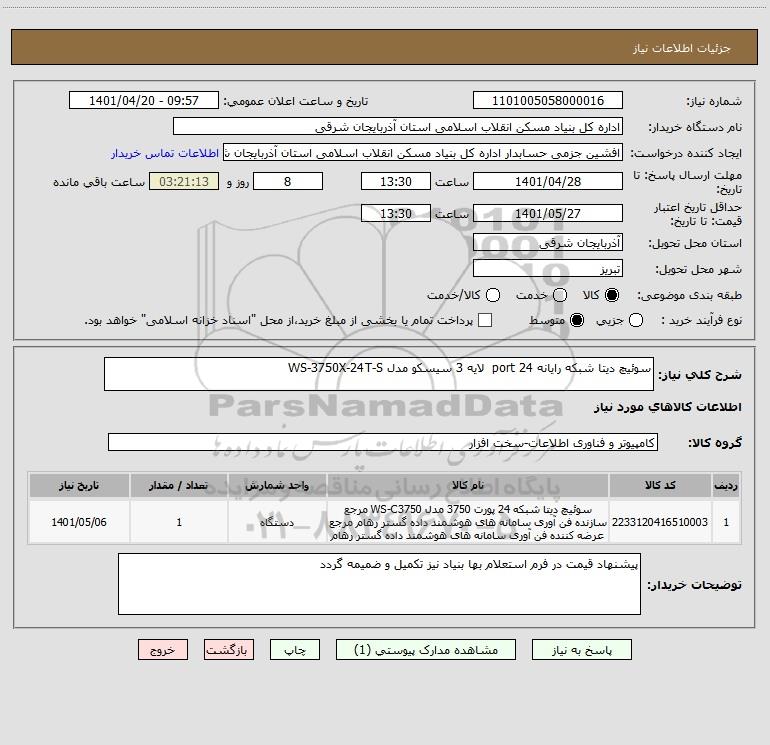Click the 'چاپ' print button
This screenshot has width=770, height=745.
[x=295, y=650]
